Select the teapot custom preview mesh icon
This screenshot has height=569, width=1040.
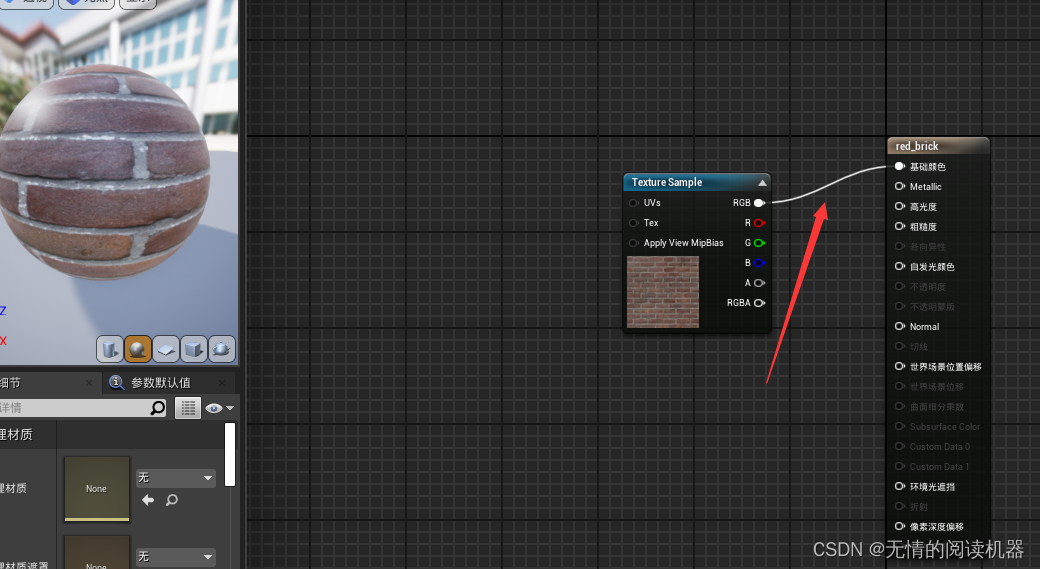point(222,349)
